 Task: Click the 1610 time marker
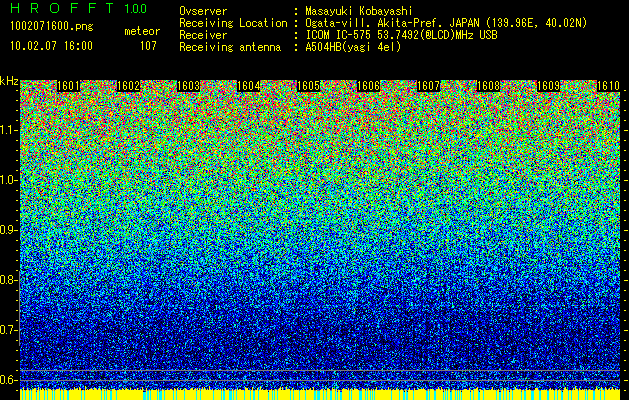[609, 86]
